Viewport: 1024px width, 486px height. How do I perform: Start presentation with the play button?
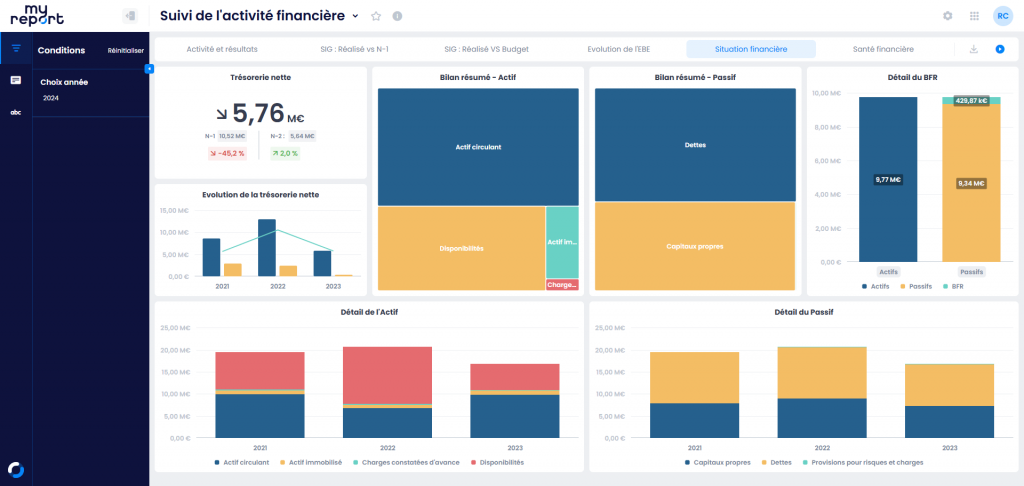point(999,49)
